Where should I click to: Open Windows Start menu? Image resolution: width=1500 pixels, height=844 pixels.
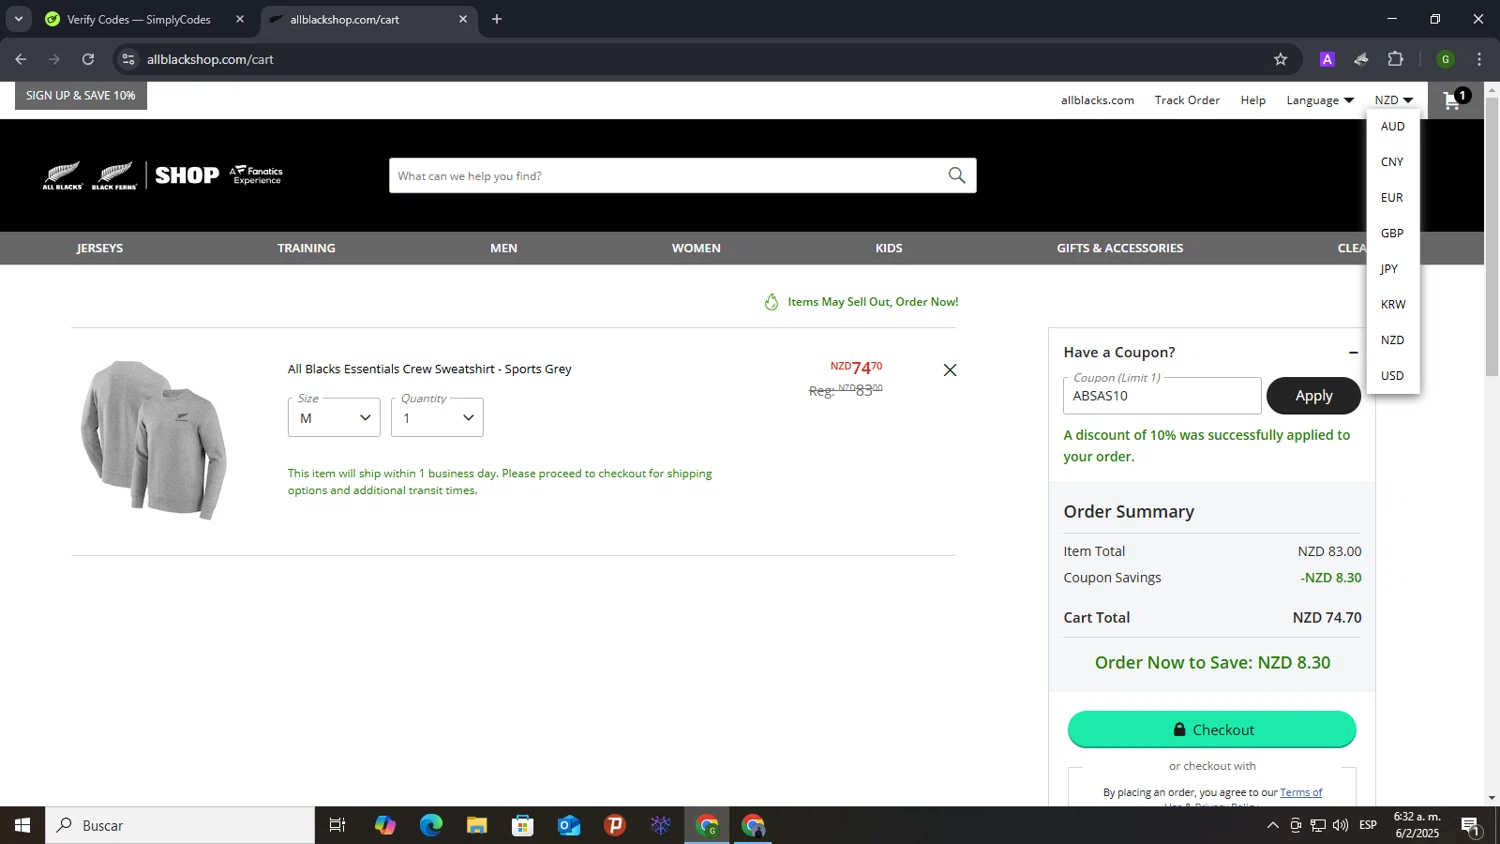coord(22,825)
